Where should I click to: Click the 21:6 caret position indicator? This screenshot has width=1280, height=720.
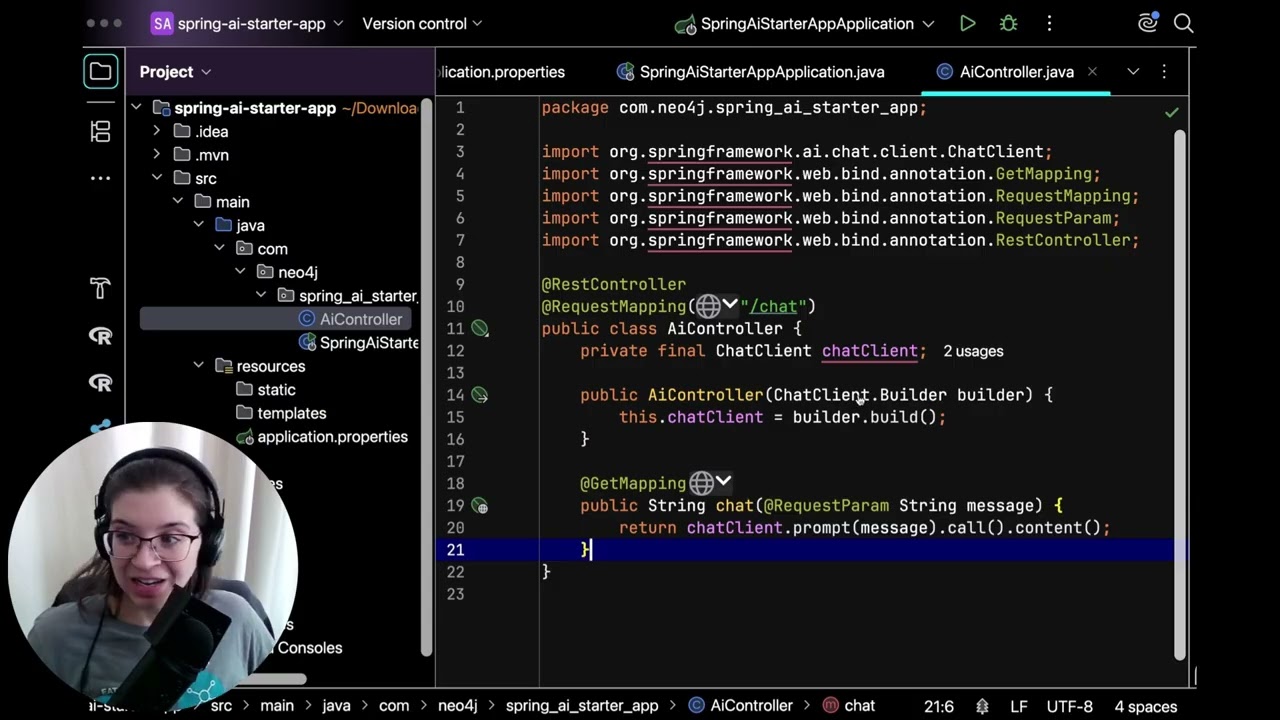point(938,706)
